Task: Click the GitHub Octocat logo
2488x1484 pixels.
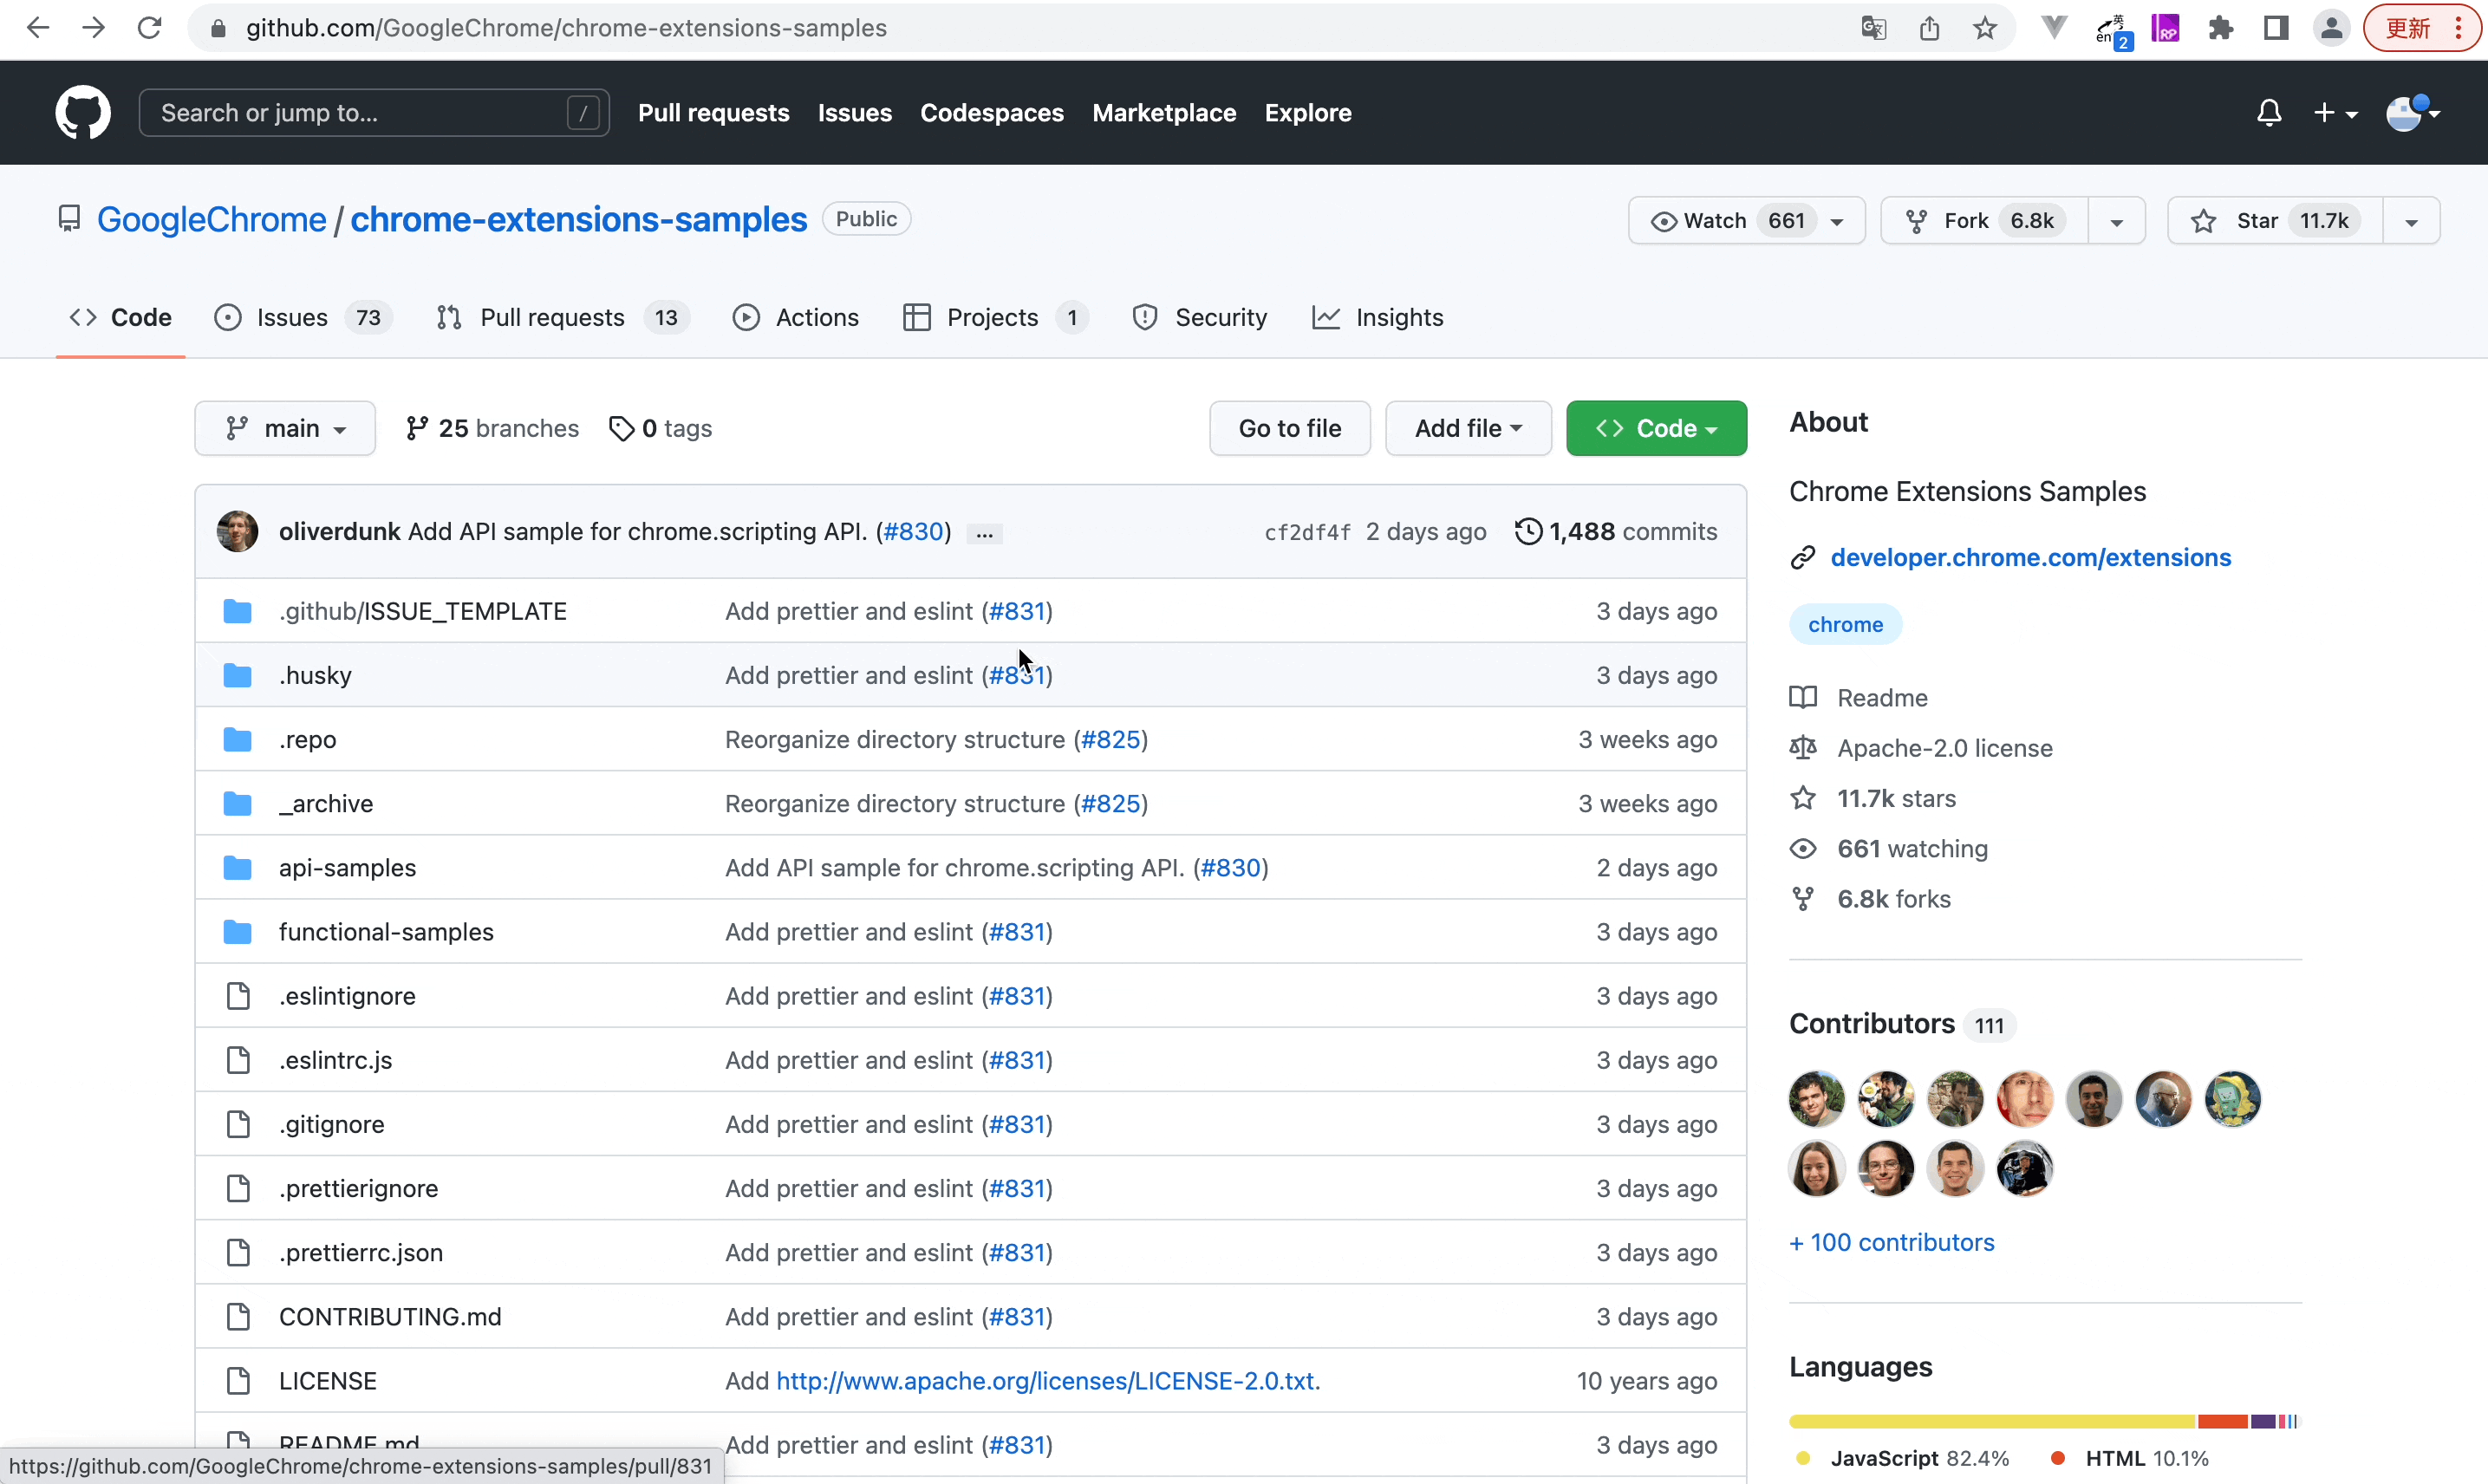Action: point(82,112)
